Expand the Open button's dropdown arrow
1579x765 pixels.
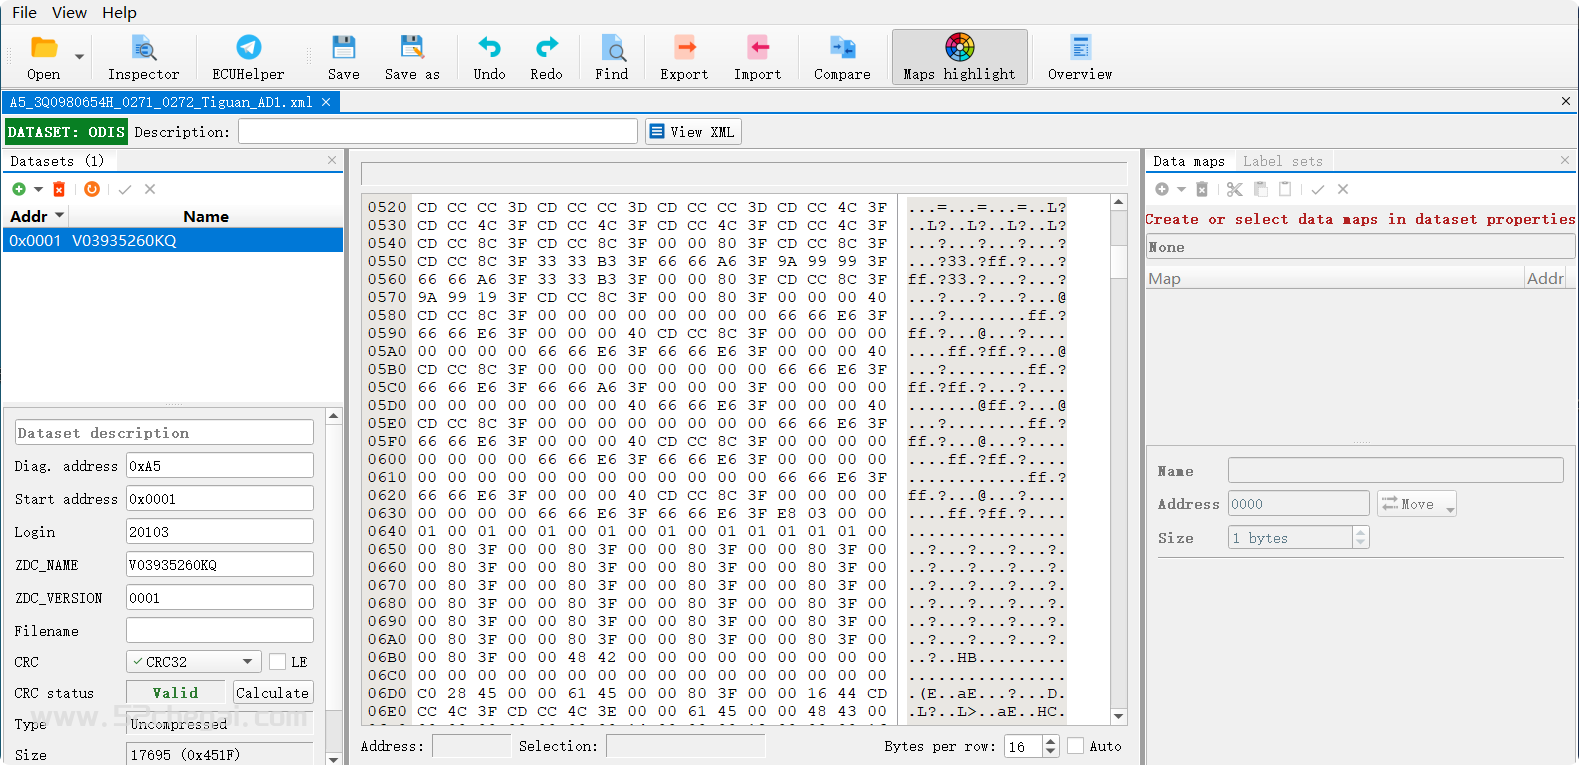tap(79, 57)
